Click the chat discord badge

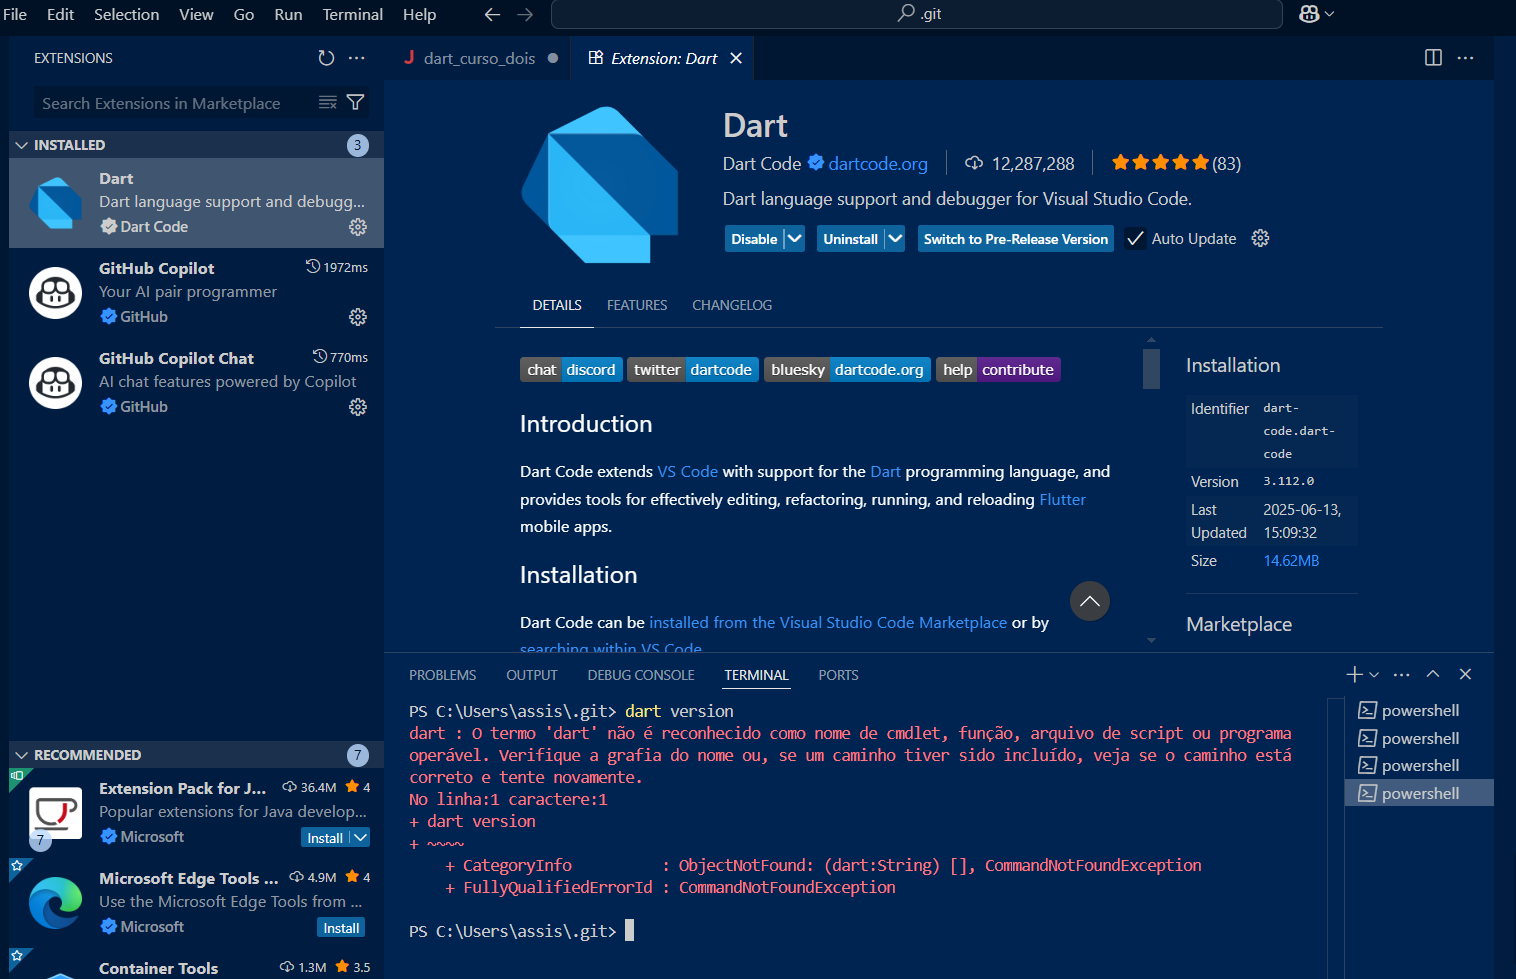(571, 370)
